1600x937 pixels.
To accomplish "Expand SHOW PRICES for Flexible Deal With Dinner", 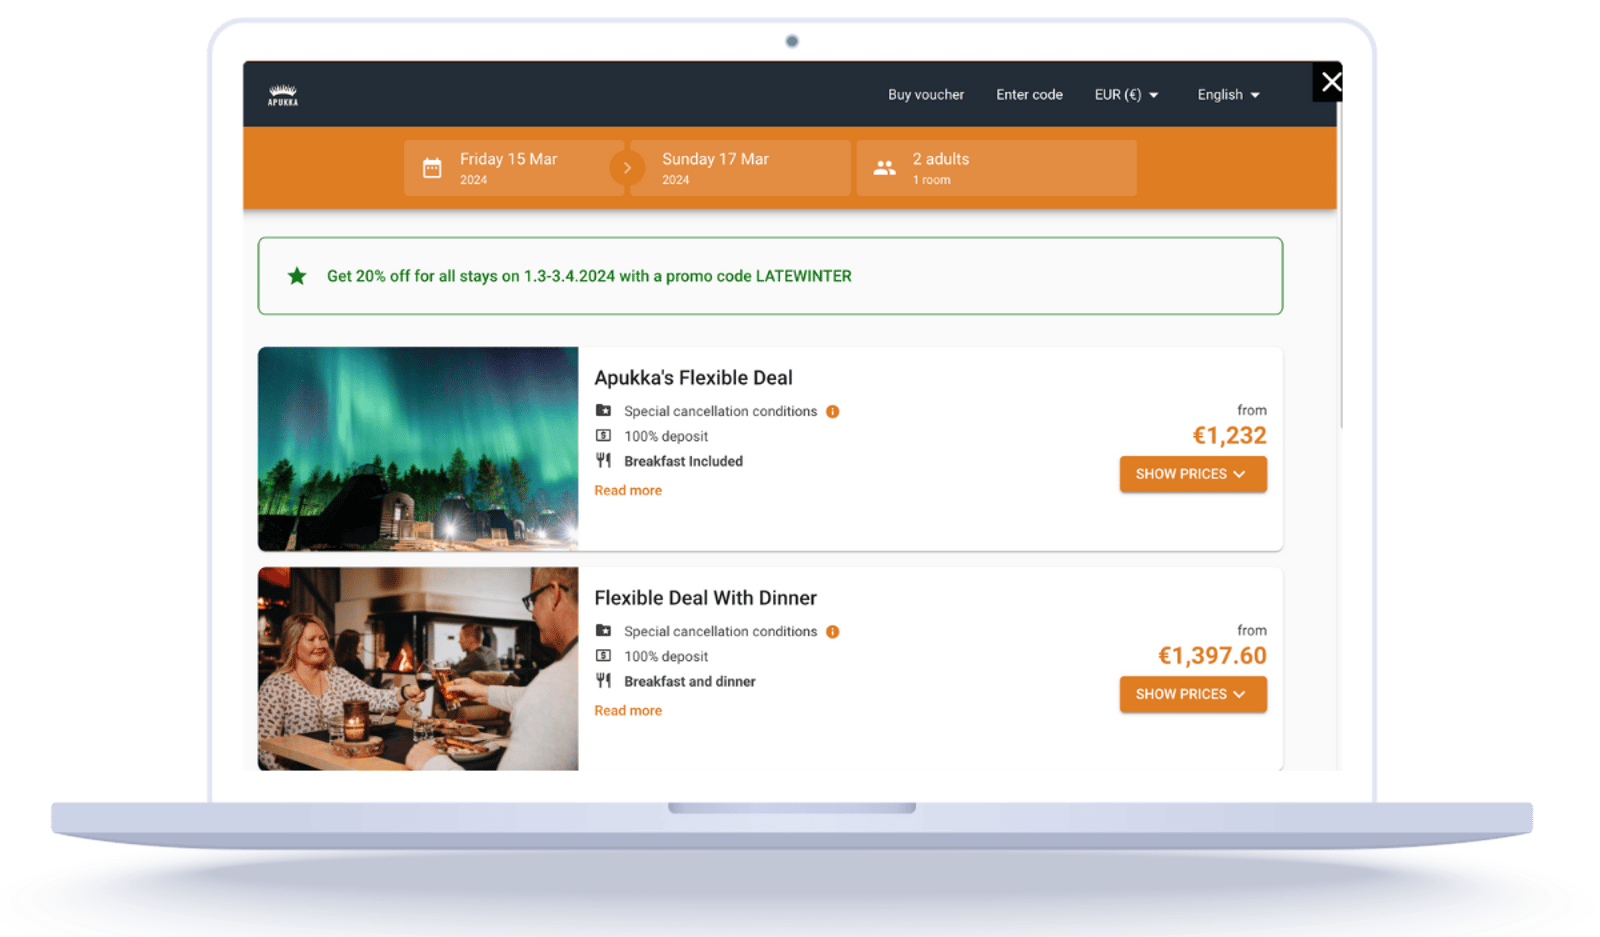I will click(1193, 694).
